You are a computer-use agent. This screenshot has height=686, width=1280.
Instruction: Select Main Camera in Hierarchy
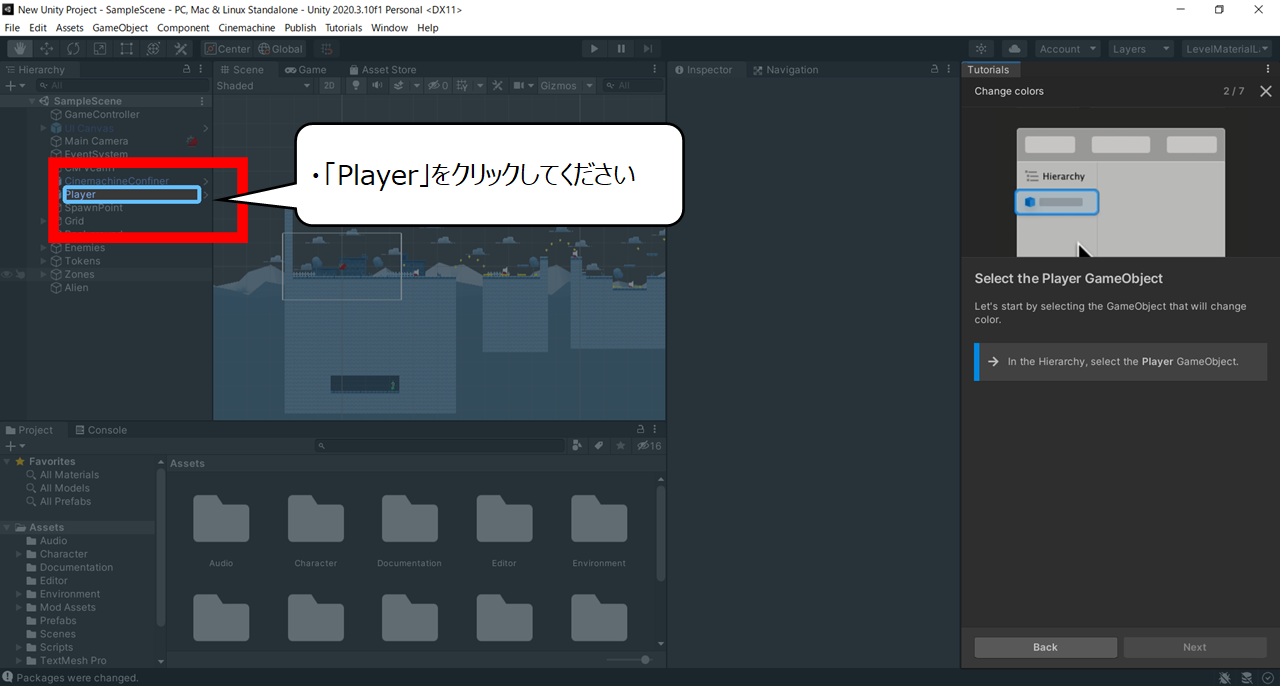coord(96,141)
